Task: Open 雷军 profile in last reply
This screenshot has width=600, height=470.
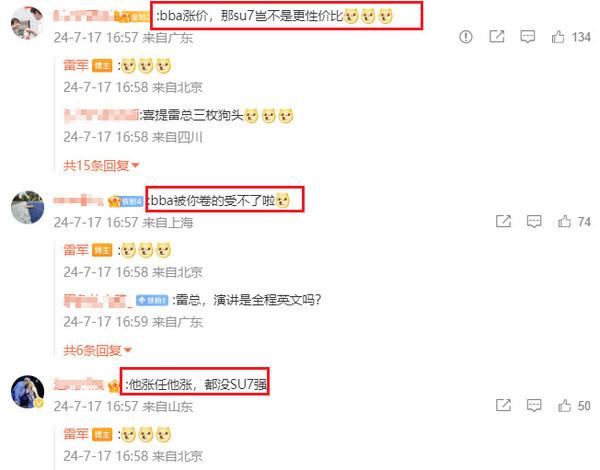Action: click(x=76, y=434)
